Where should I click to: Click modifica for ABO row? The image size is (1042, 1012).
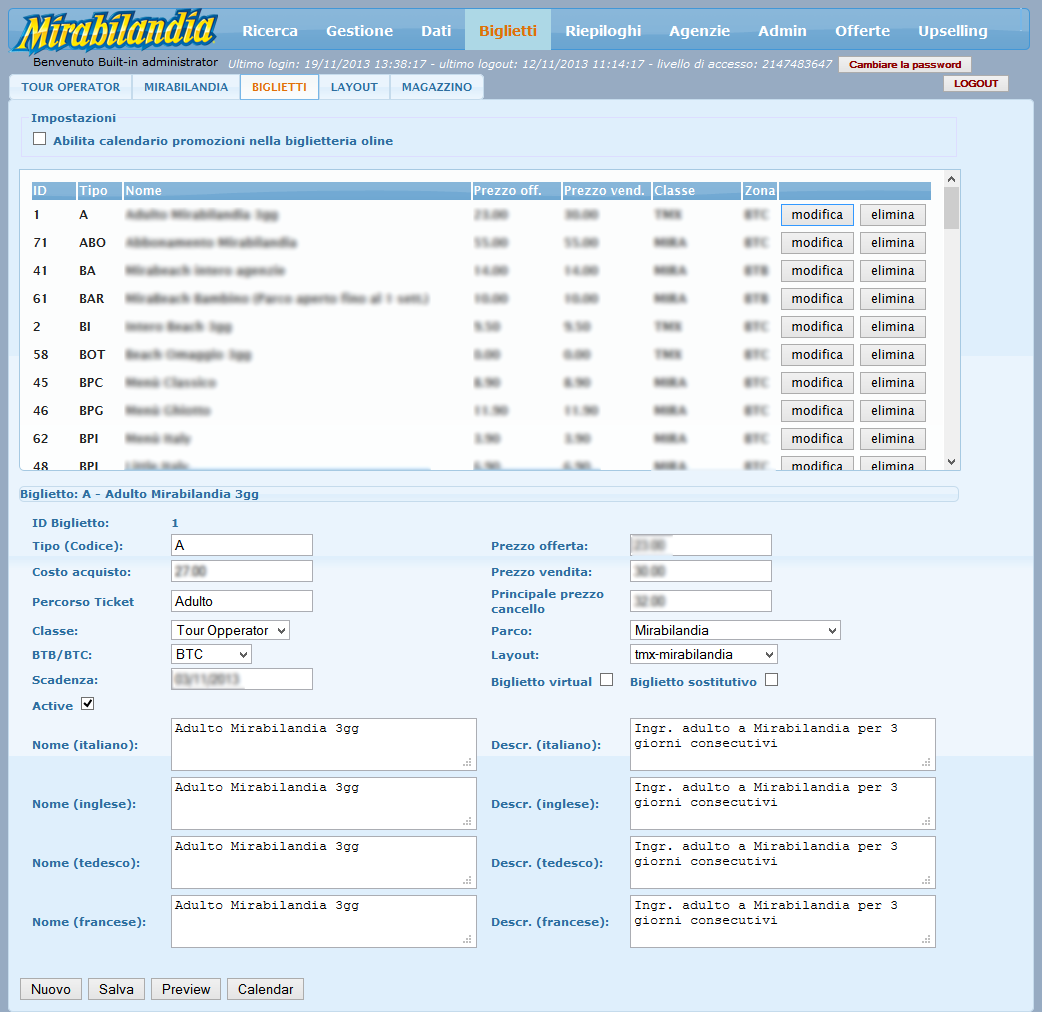[817, 243]
